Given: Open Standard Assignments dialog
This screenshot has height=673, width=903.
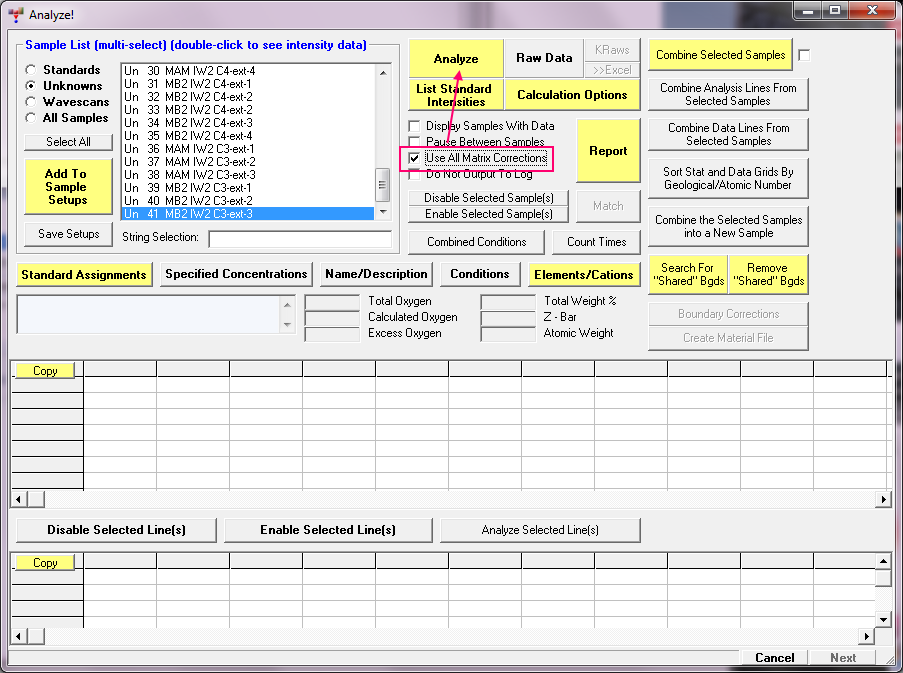Looking at the screenshot, I should point(84,274).
